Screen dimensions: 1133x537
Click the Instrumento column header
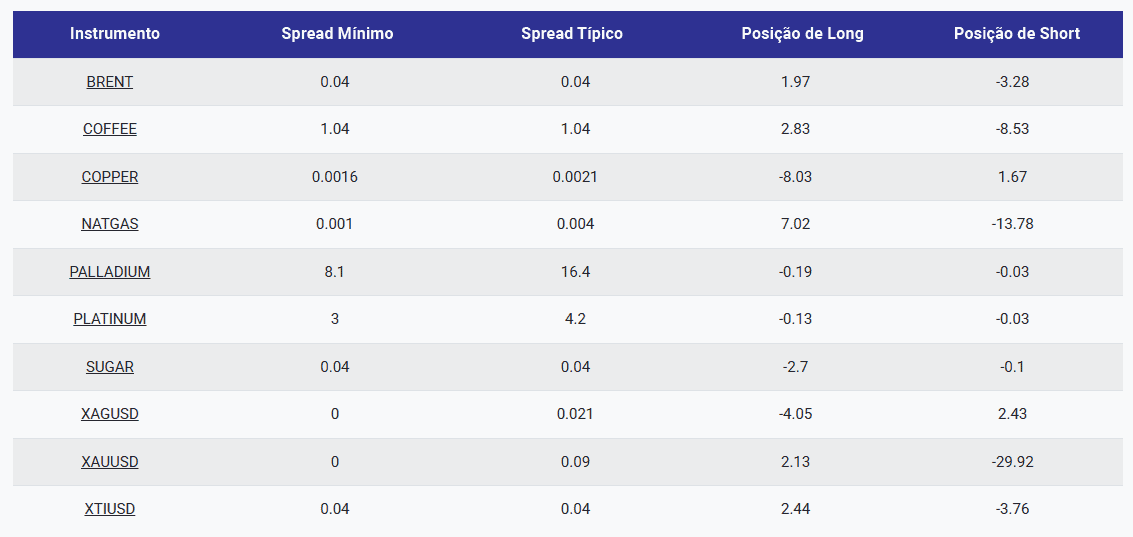pyautogui.click(x=115, y=34)
